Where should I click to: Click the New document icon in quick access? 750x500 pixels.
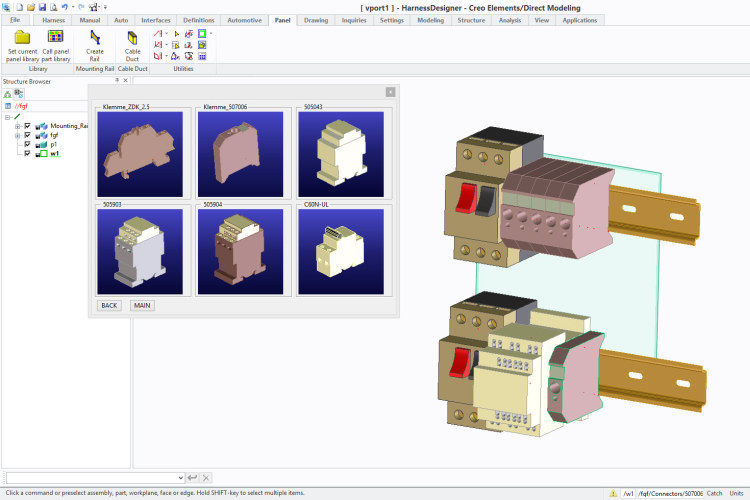click(x=20, y=7)
